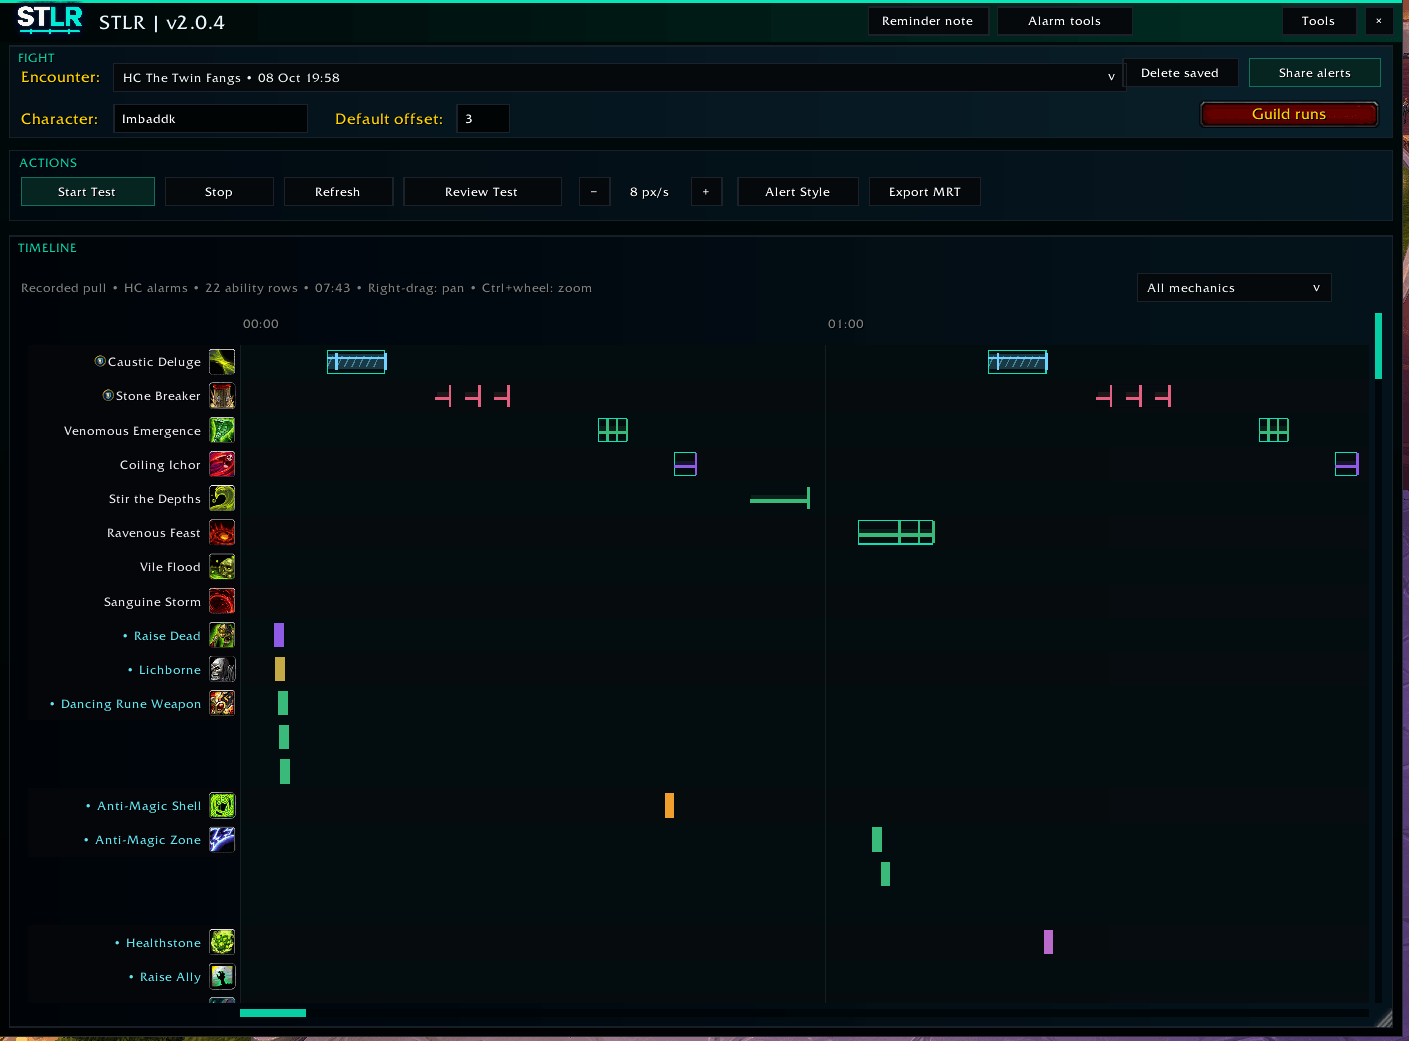Screen dimensions: 1409x1041
Task: Click the Dancing Rune Weapon spell icon
Action: (x=222, y=703)
